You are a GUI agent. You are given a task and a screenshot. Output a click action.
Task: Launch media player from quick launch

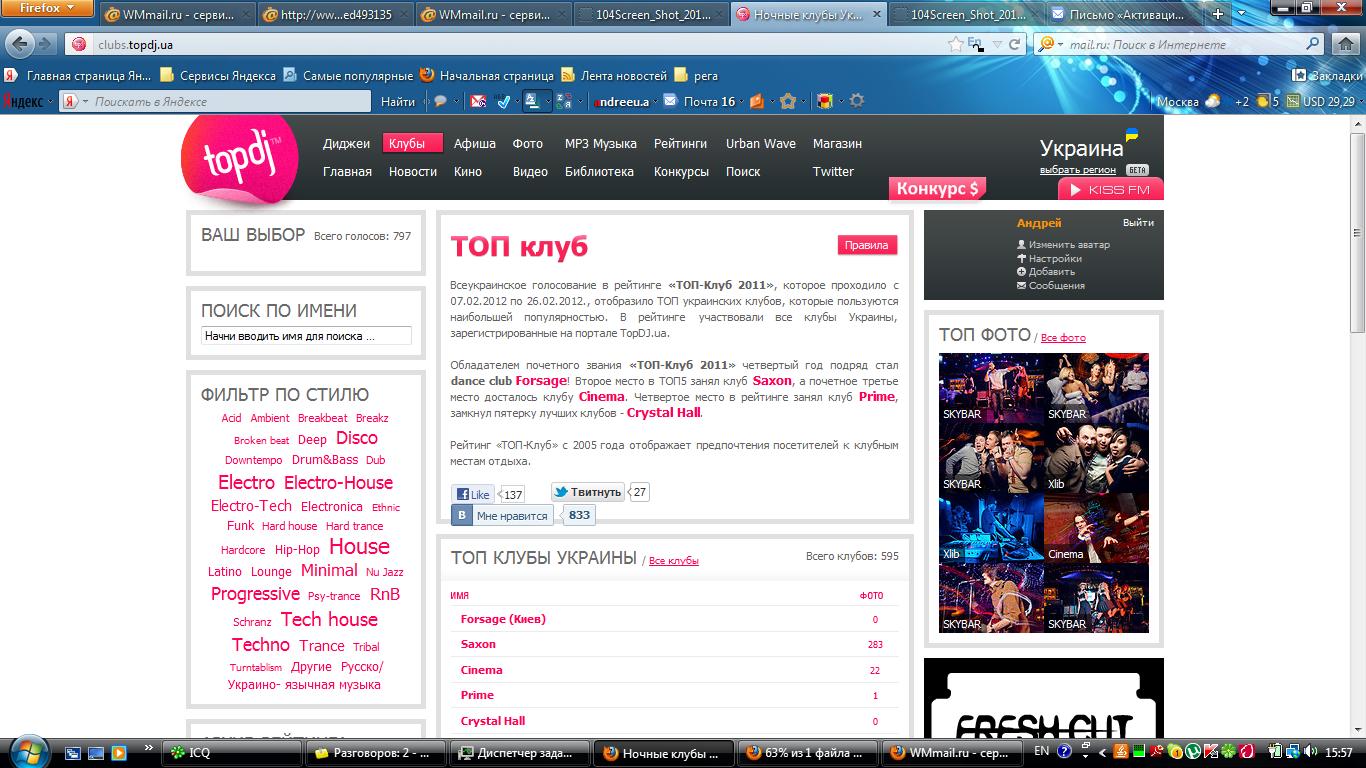tap(118, 752)
